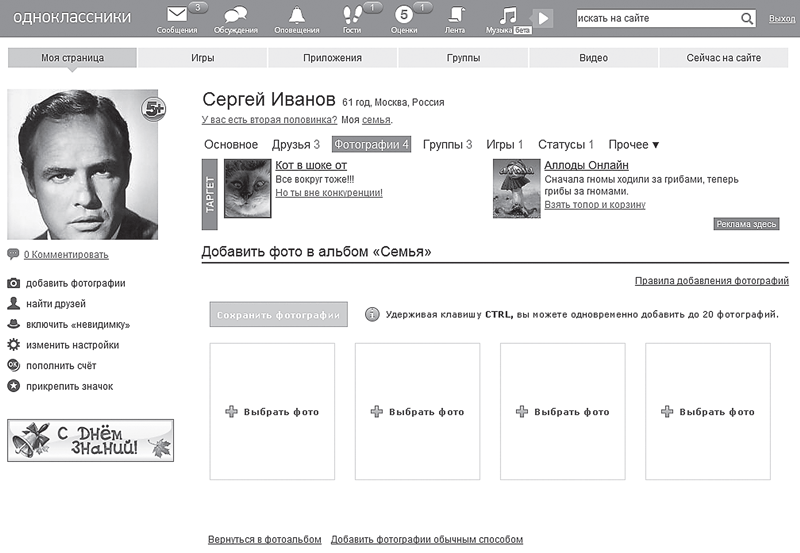The image size is (800, 553).
Task: Open Правила добавления фотографий link
Action: 711,282
